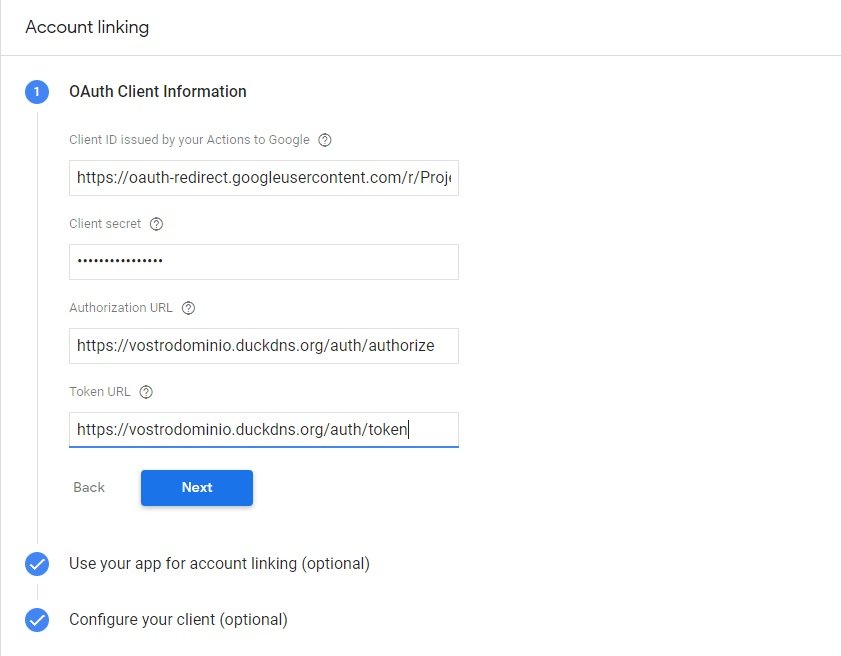The height and width of the screenshot is (656, 841).
Task: Place cursor in Token URL field
Action: click(x=263, y=430)
